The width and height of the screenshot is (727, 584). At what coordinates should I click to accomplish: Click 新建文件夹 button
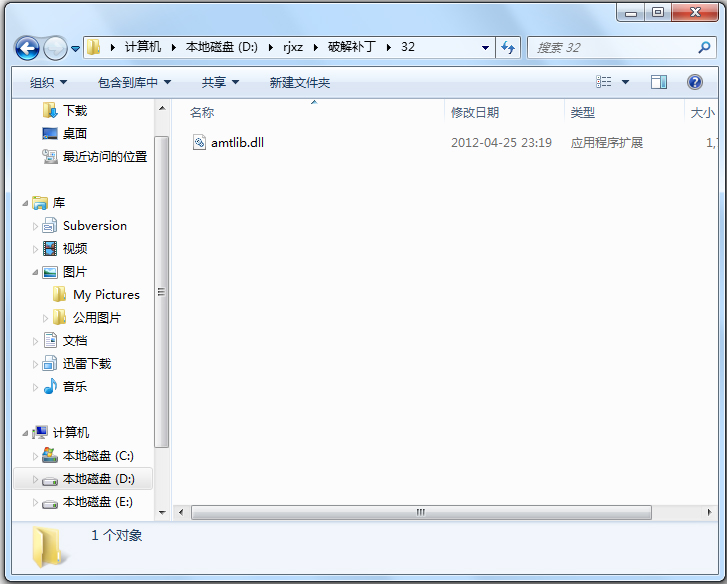tap(300, 83)
